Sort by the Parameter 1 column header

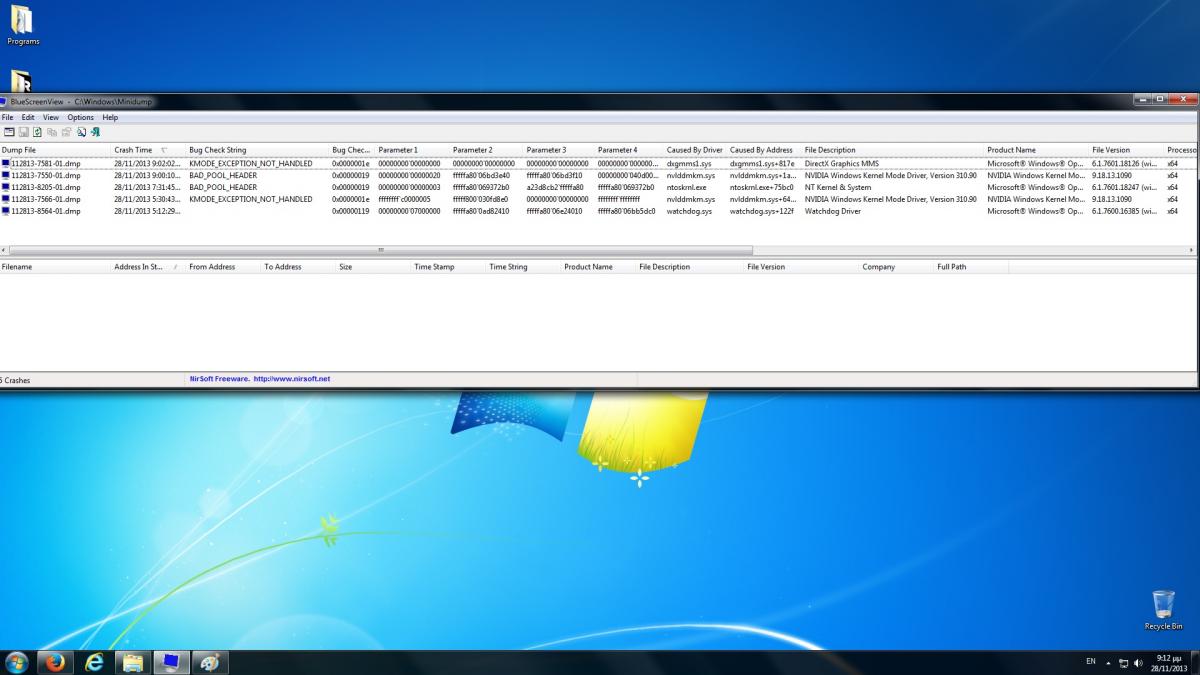(413, 150)
